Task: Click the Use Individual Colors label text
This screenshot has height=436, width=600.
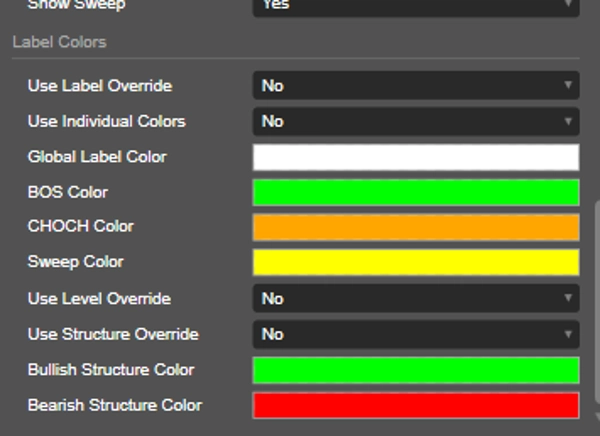Action: click(107, 121)
